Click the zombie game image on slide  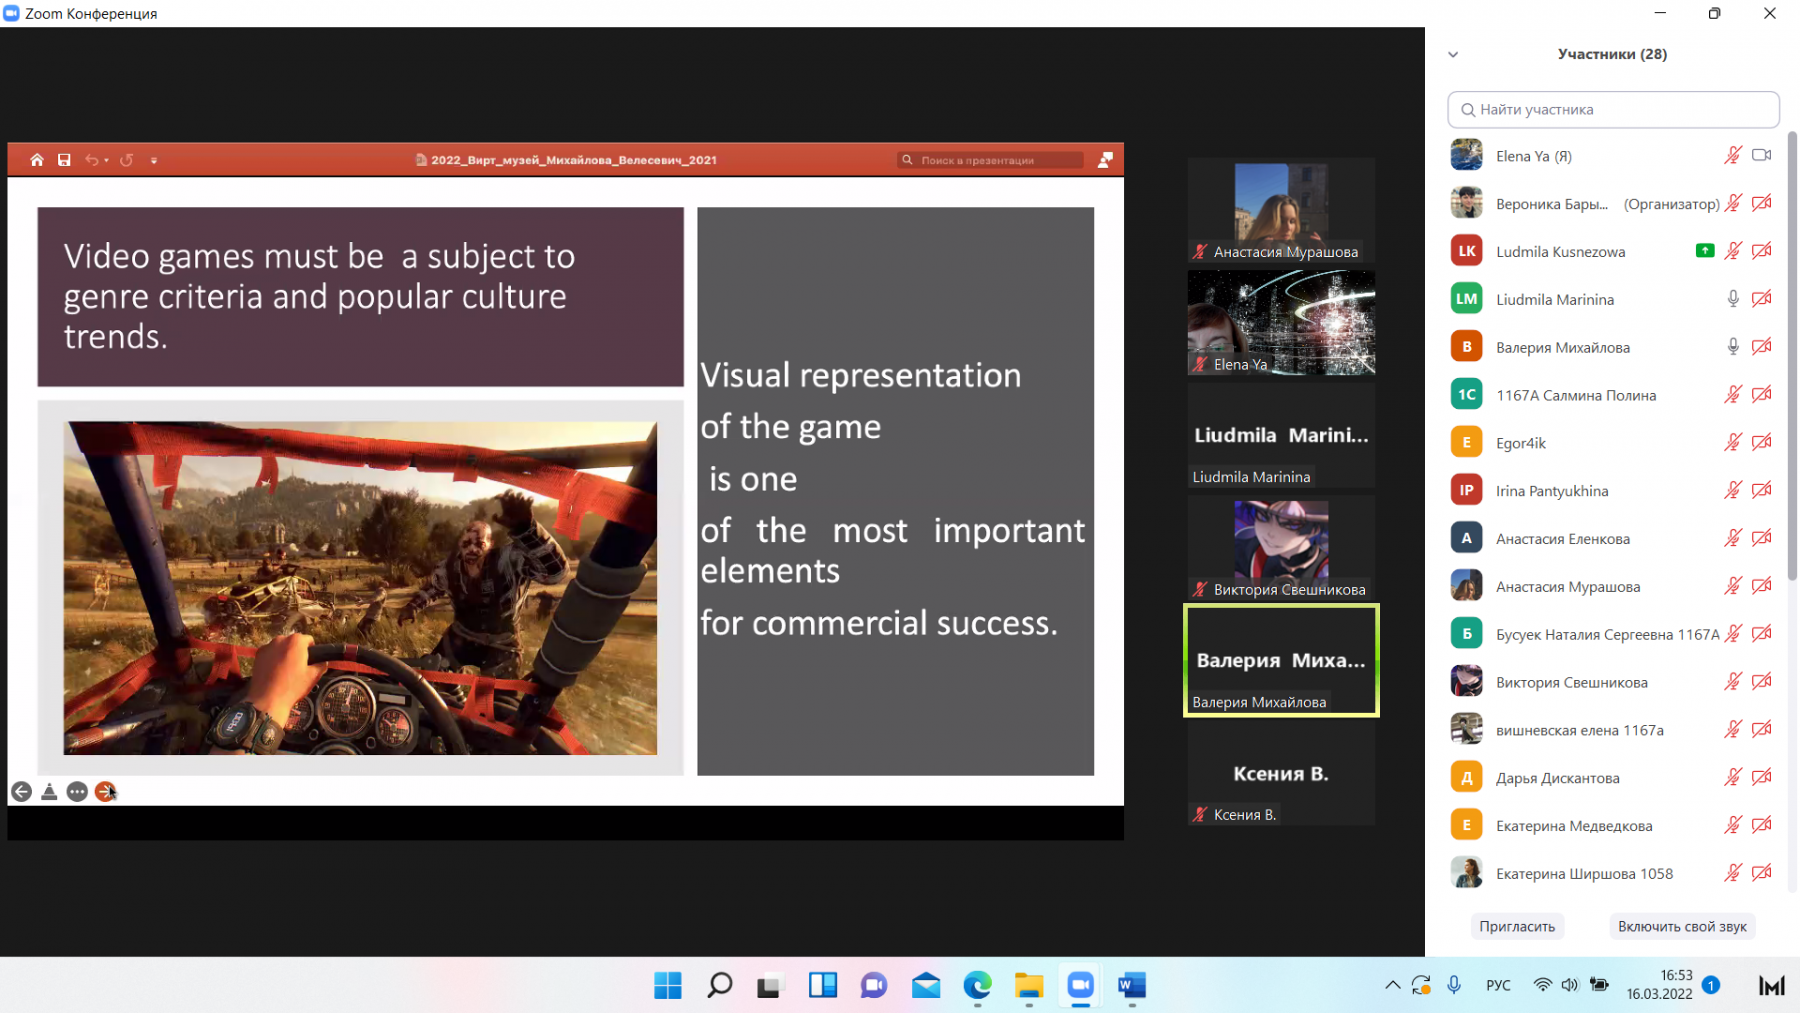(x=360, y=588)
